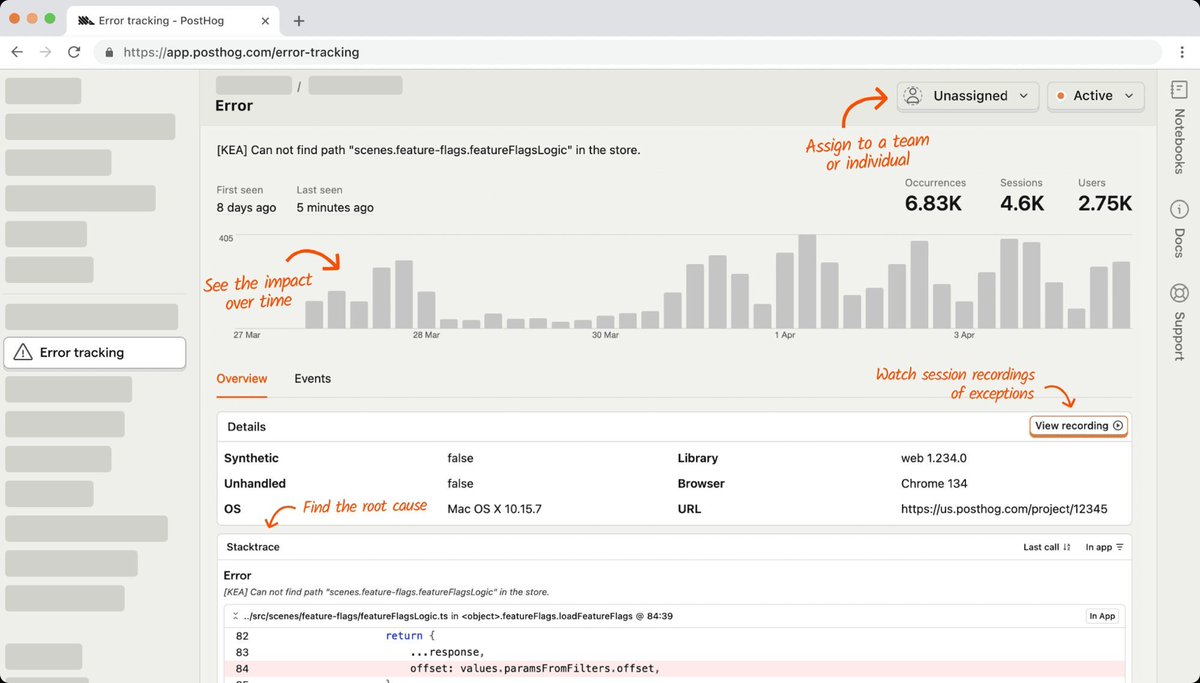Switch to the Overview tab

pos(242,379)
